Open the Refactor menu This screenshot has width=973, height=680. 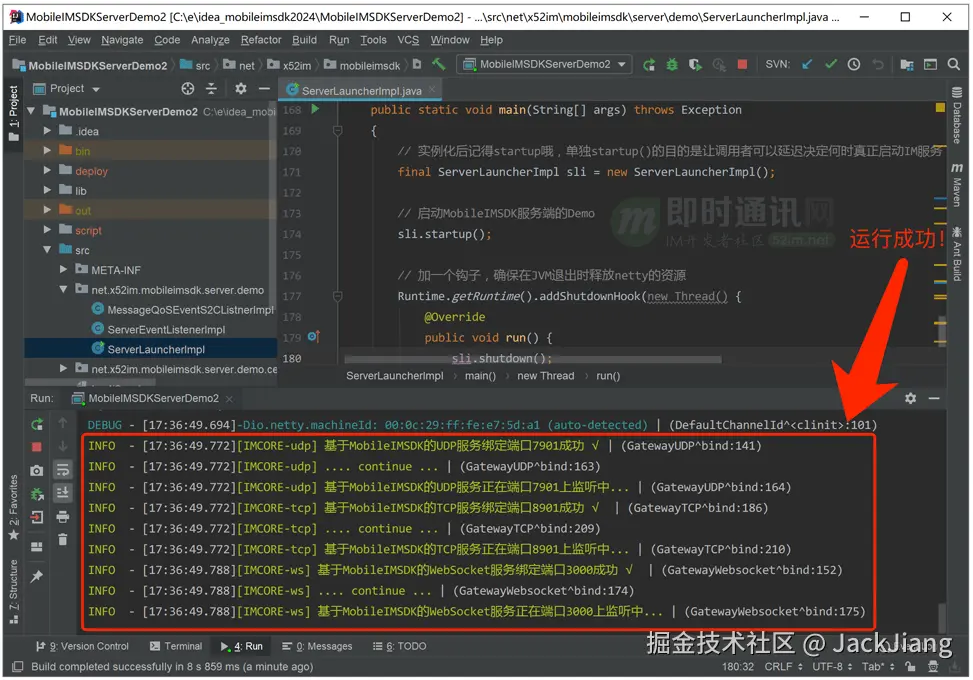pos(261,40)
